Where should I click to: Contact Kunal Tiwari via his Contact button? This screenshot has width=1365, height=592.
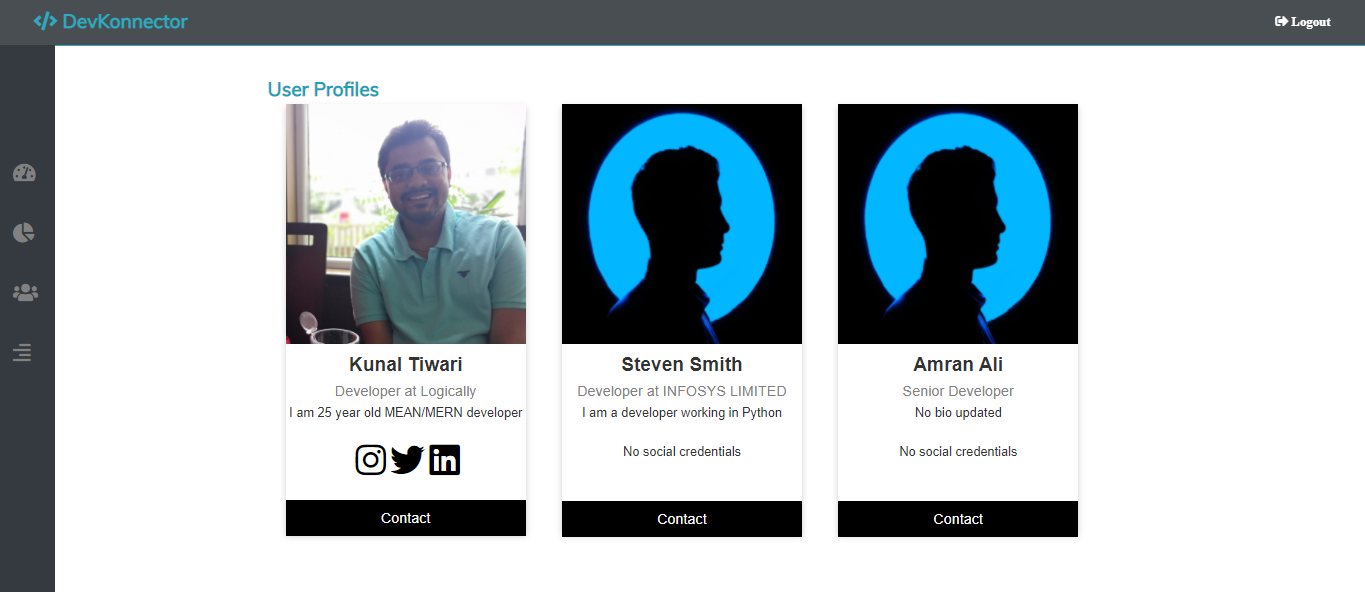click(405, 517)
